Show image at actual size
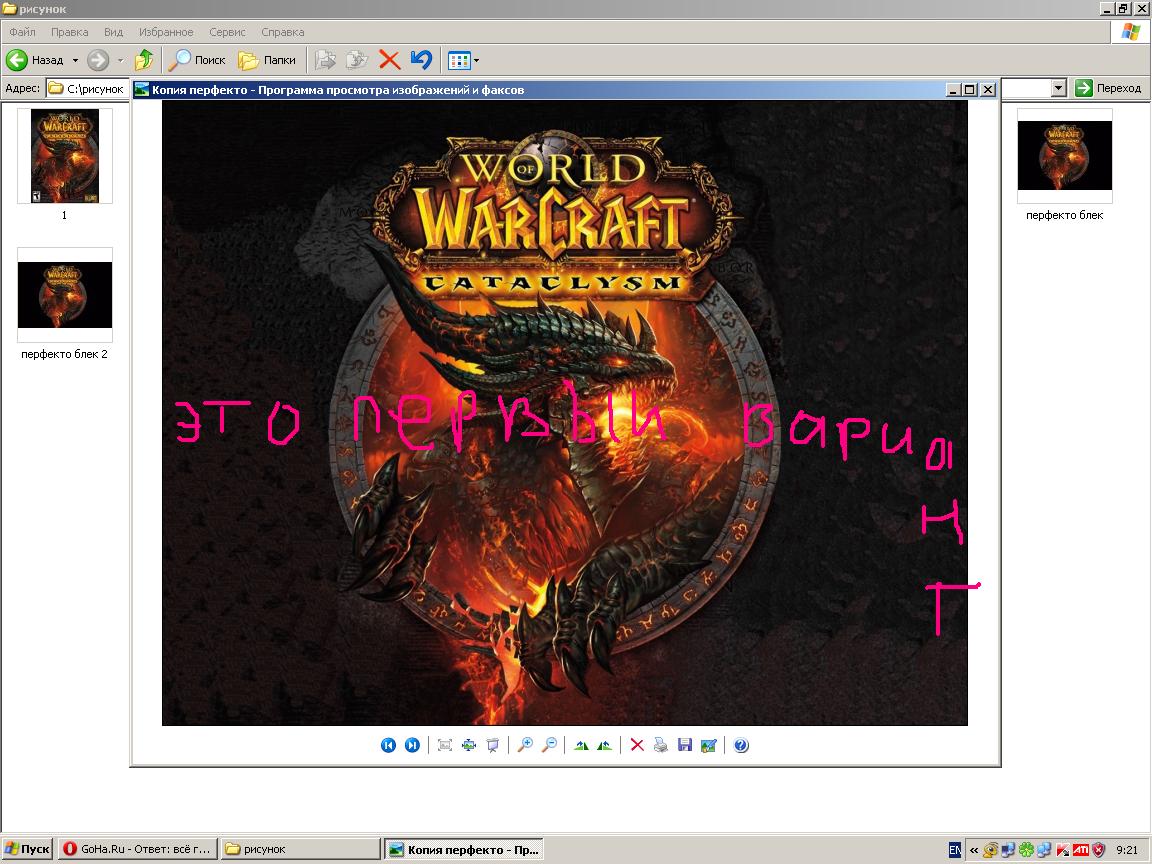The image size is (1152, 864). pos(469,745)
